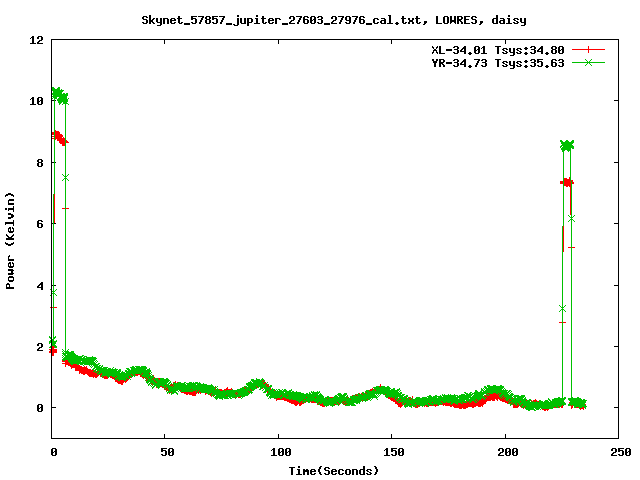
Task: Click the data bump near 195 seconds
Action: [x=494, y=392]
